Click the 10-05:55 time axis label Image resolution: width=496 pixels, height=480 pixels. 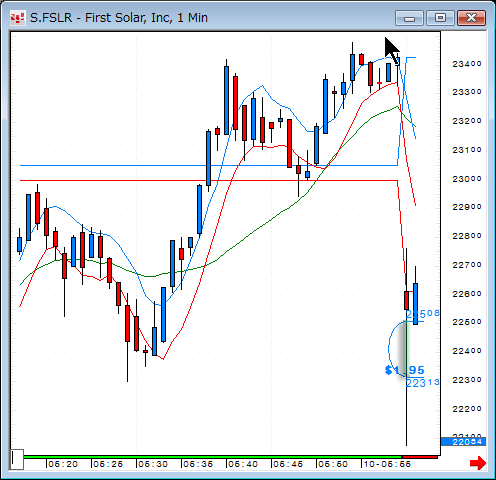coord(387,464)
